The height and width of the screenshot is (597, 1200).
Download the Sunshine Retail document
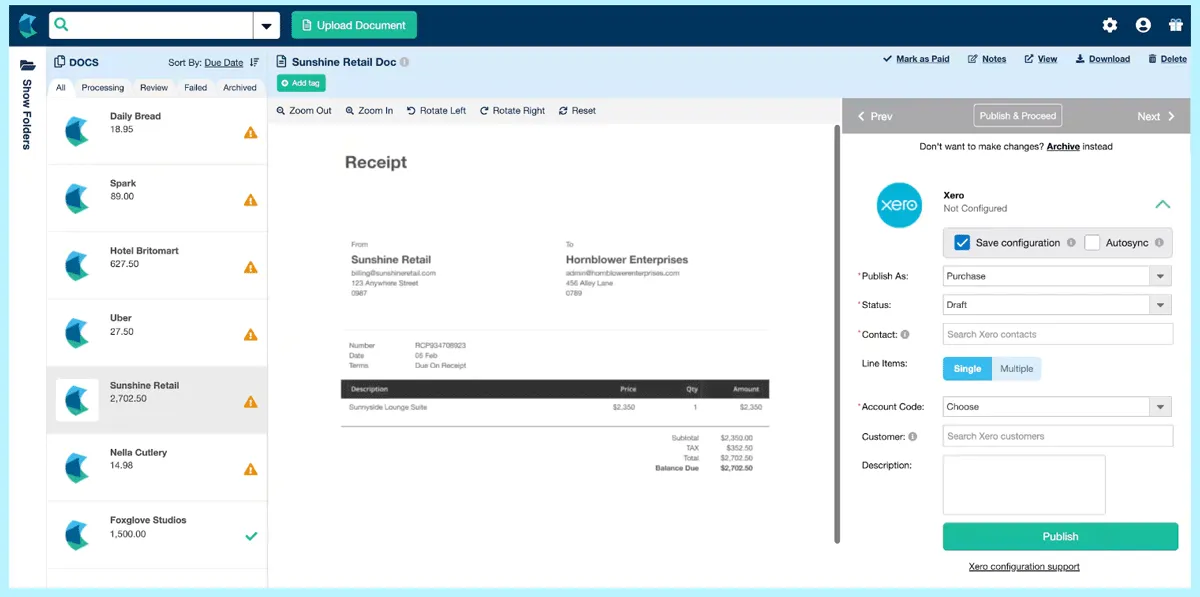pyautogui.click(x=1102, y=59)
